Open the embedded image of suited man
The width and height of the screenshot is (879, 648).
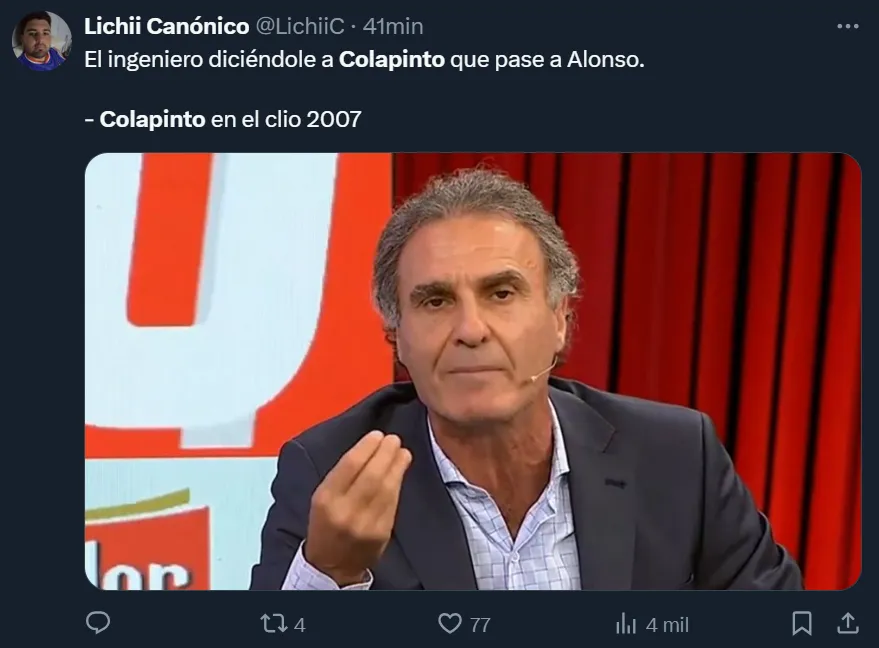click(x=473, y=371)
